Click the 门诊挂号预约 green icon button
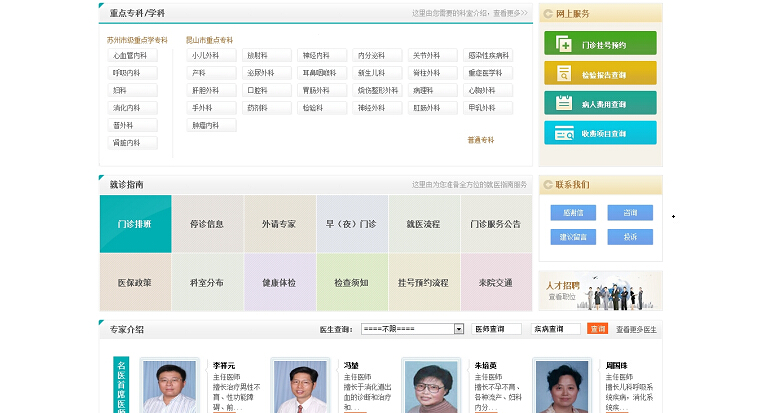The height and width of the screenshot is (413, 761). tap(600, 44)
